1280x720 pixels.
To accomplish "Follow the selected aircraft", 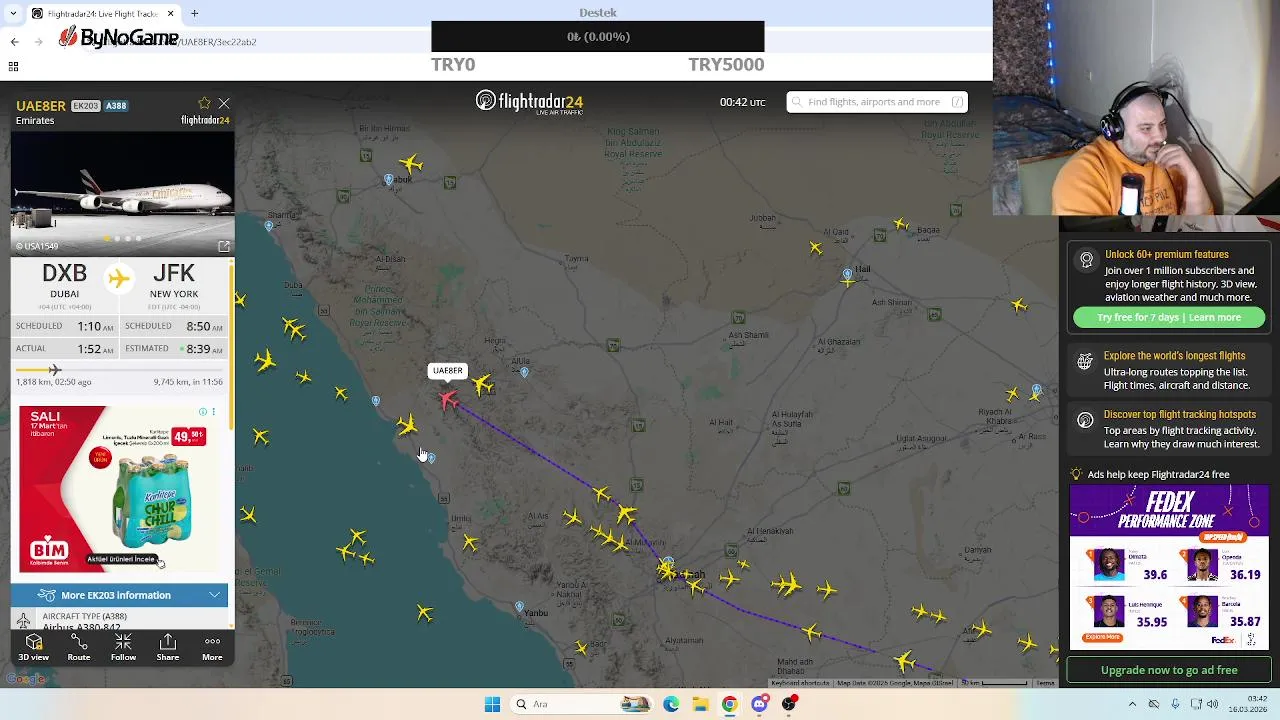I will pyautogui.click(x=123, y=647).
